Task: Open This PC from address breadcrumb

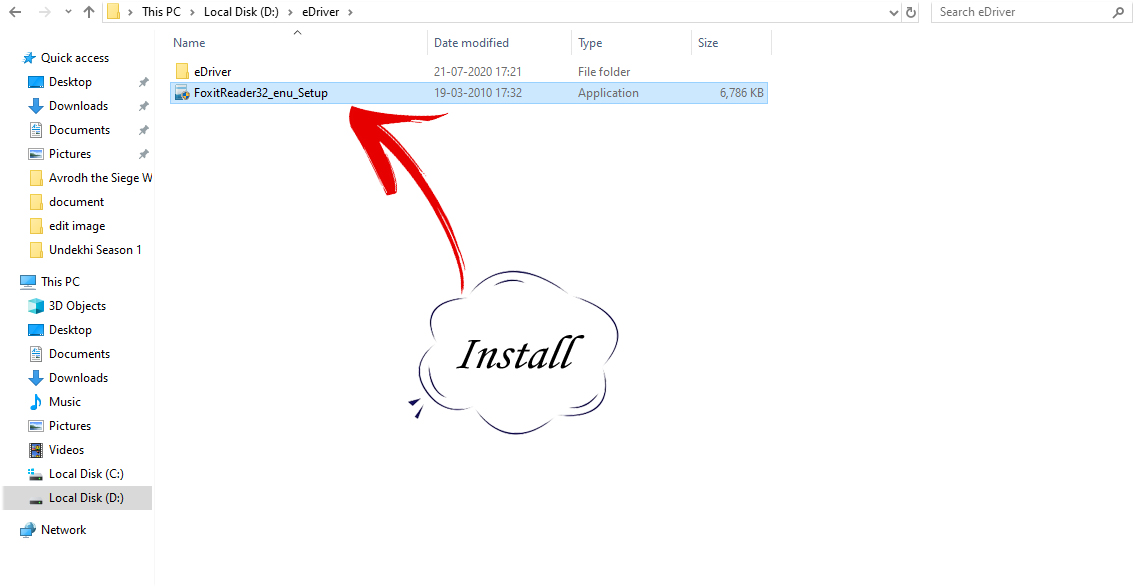Action: click(x=161, y=12)
